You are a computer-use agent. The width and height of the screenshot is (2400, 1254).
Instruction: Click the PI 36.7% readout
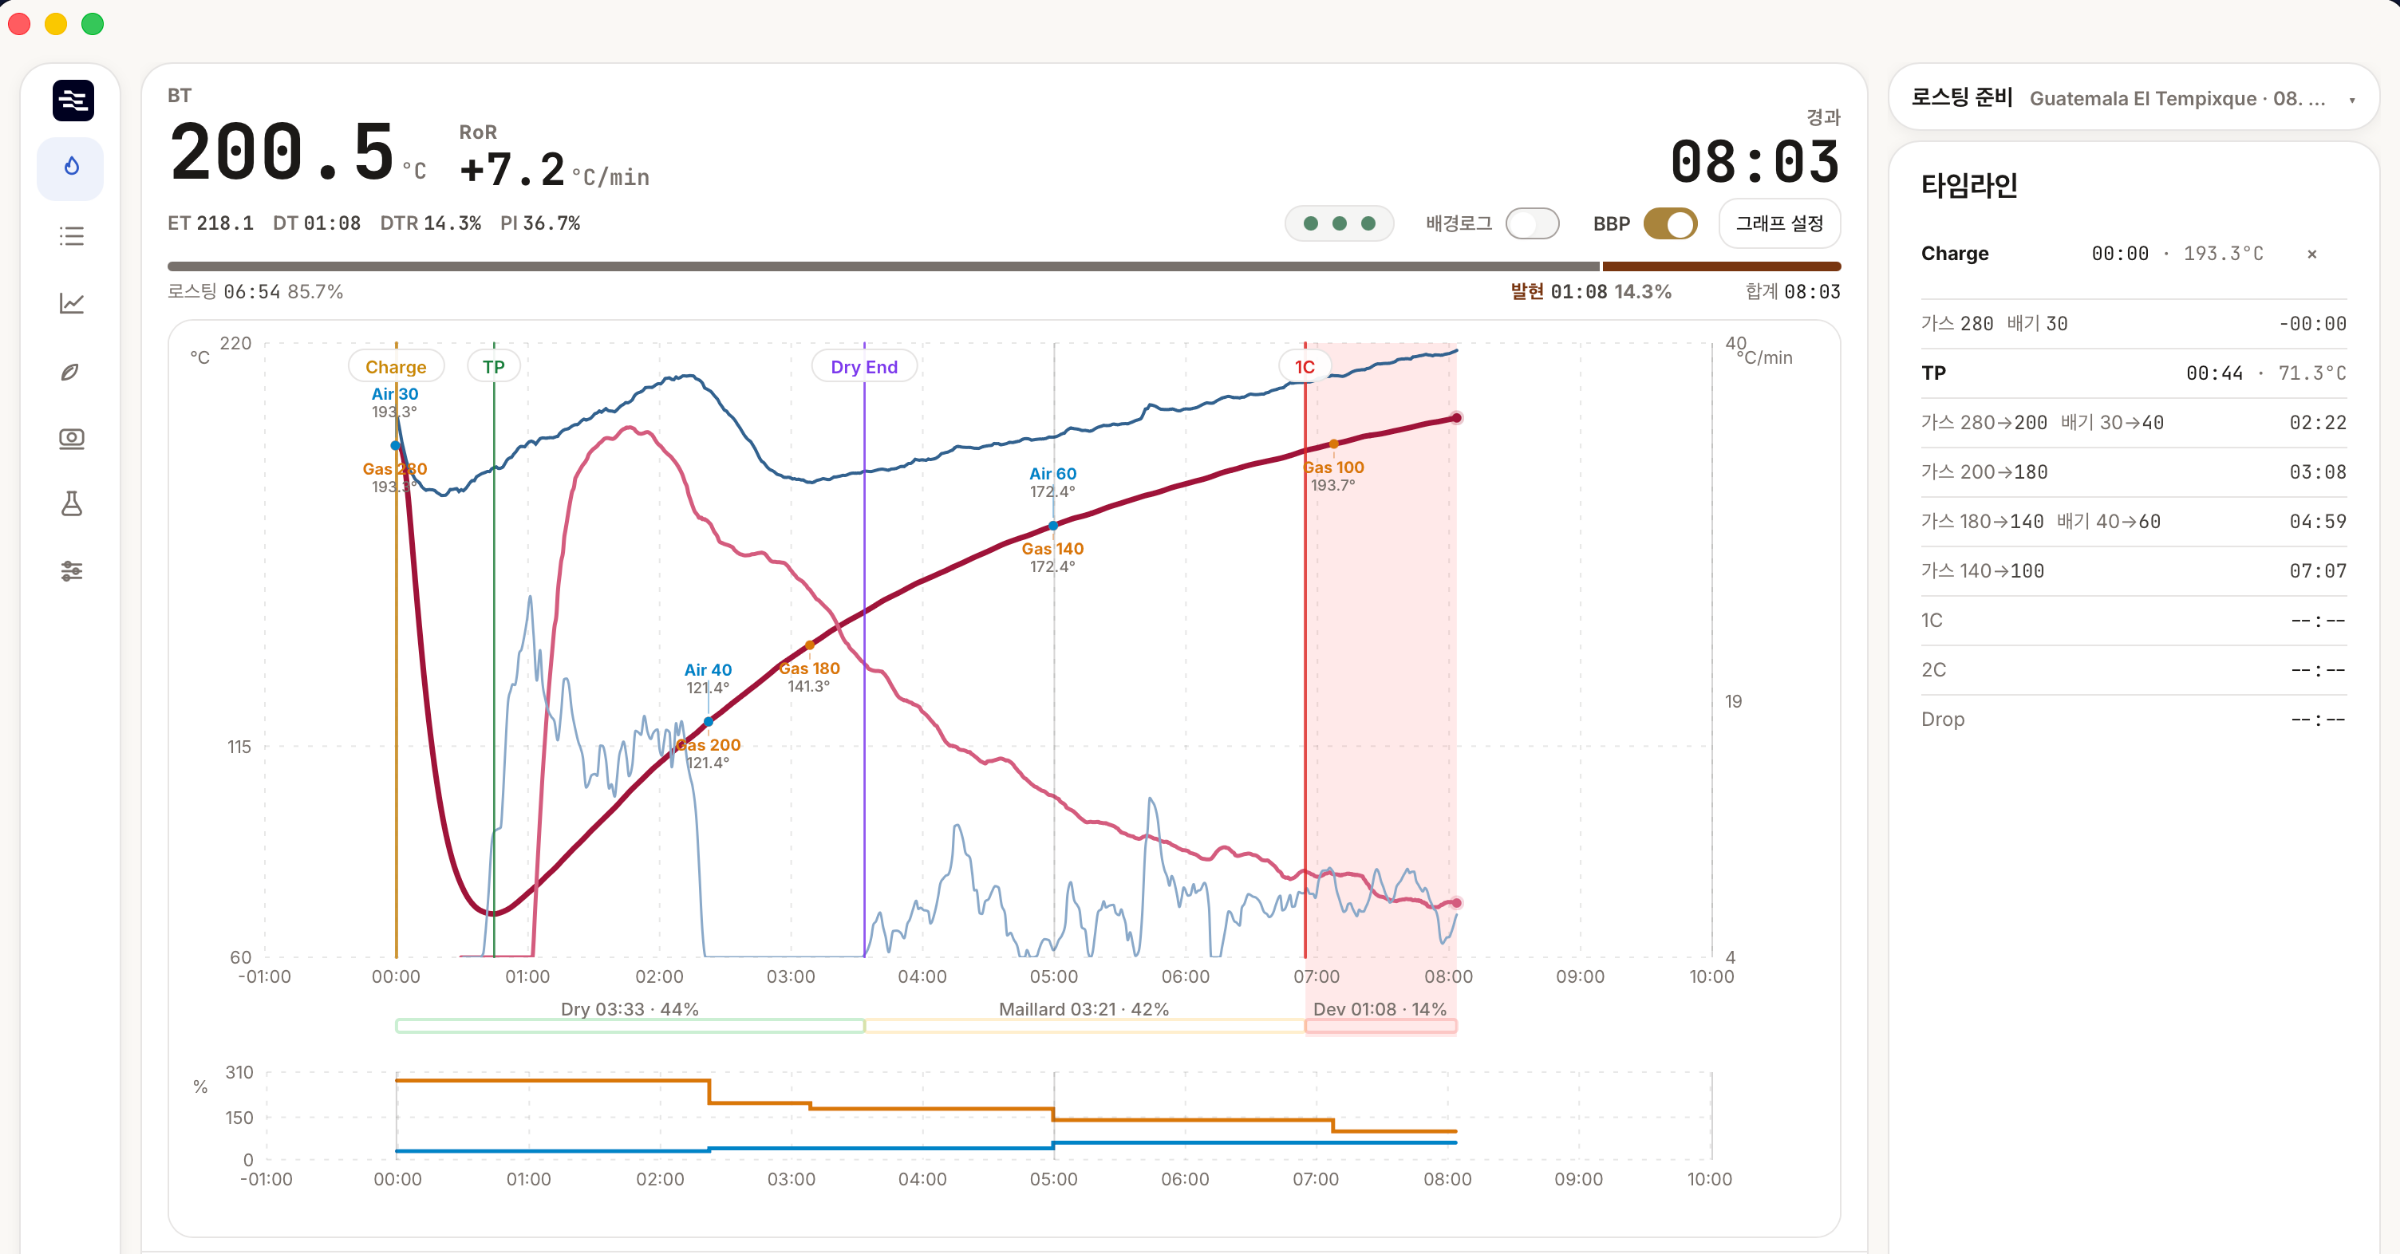[540, 223]
